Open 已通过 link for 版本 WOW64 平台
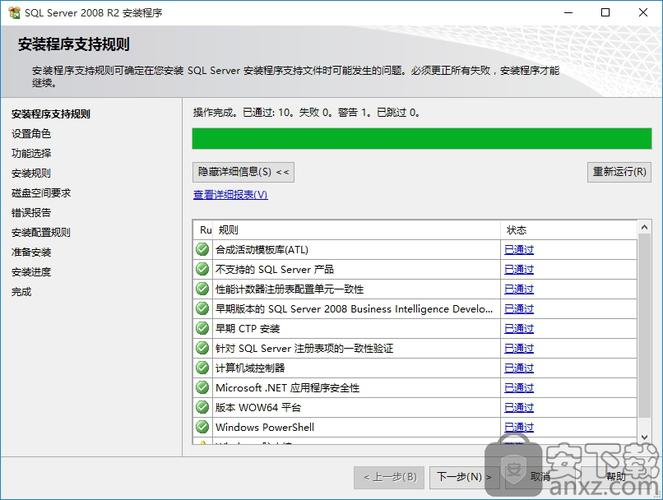 [519, 407]
